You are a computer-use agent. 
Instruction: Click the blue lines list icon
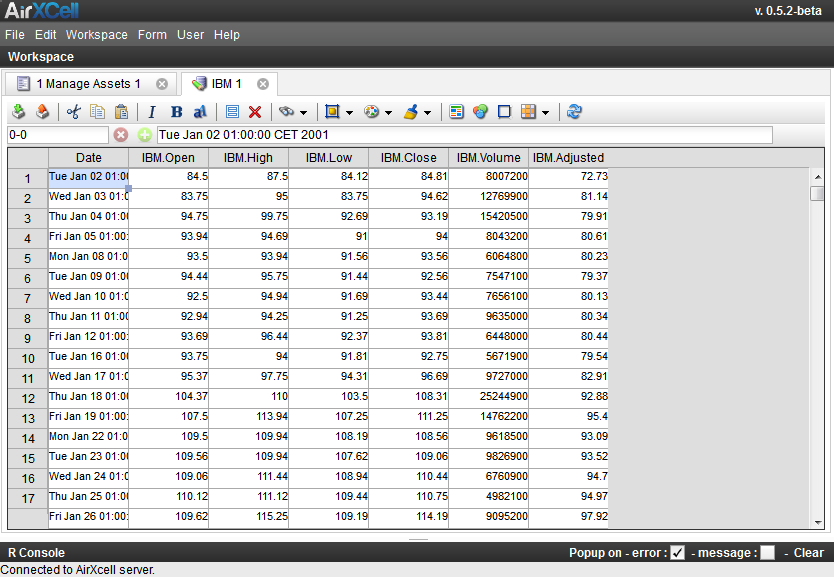(232, 112)
